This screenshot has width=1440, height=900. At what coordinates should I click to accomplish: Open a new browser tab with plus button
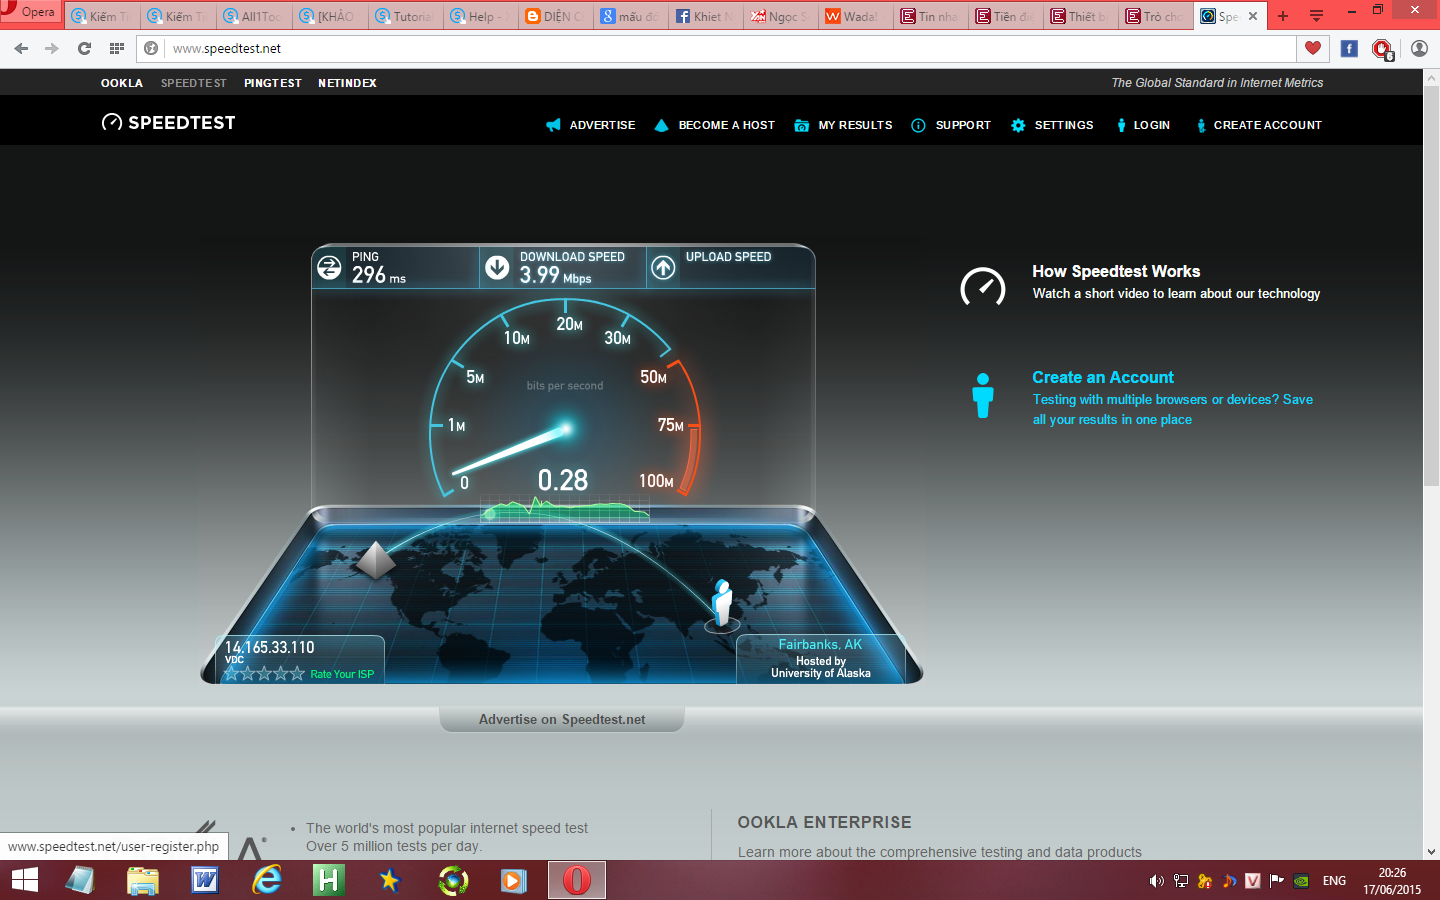[1283, 16]
